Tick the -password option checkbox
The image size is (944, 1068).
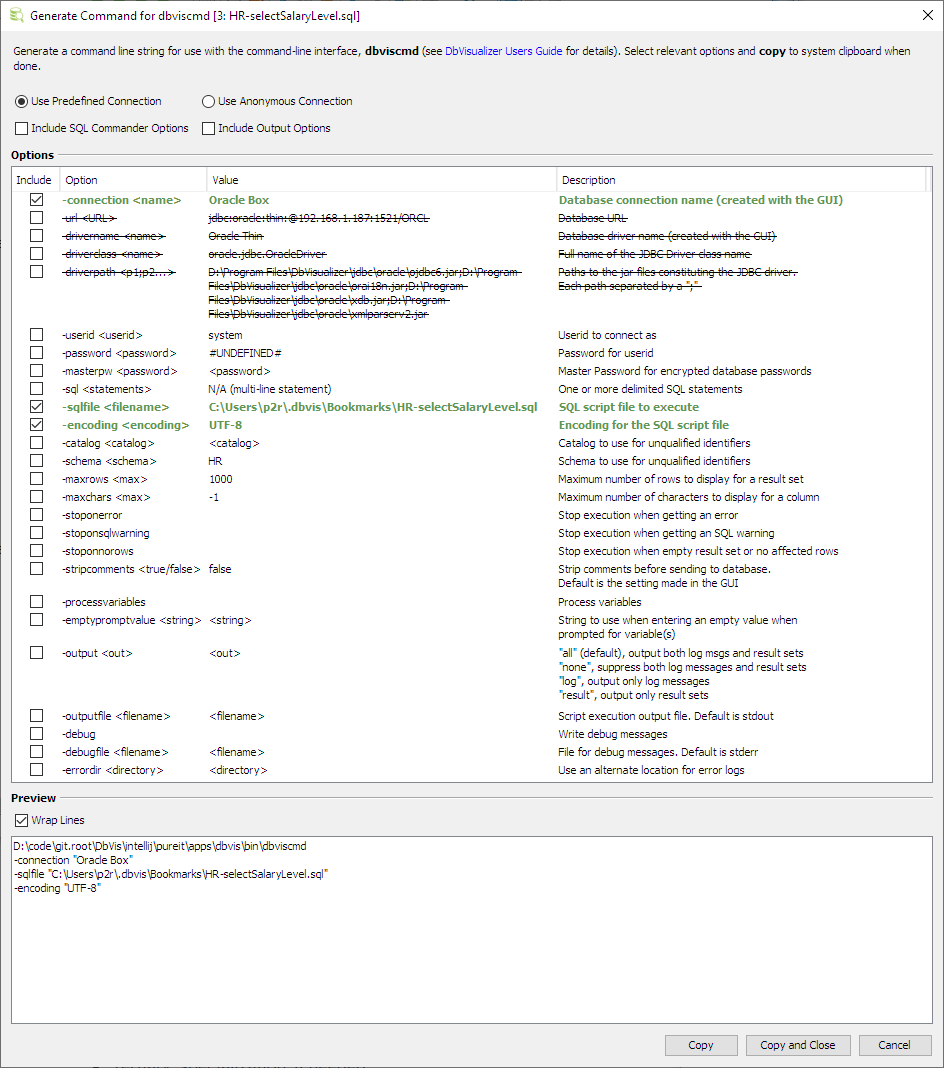click(x=37, y=353)
